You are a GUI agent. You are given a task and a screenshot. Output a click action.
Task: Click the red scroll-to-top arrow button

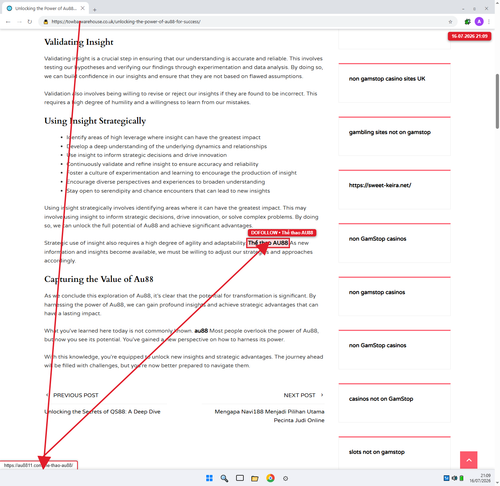[469, 460]
